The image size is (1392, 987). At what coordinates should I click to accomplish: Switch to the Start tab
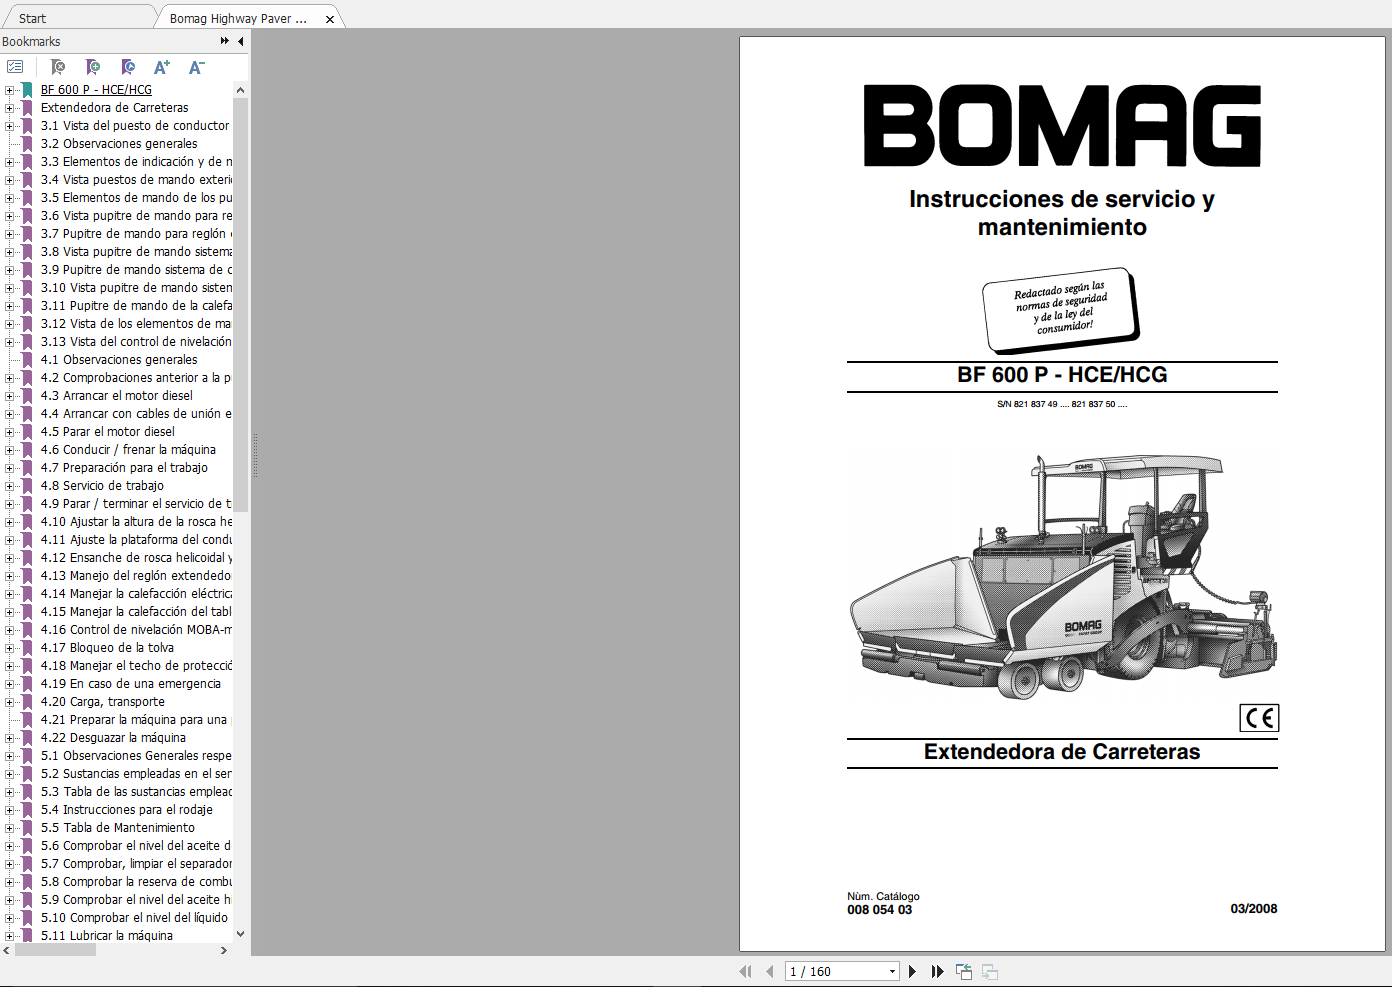(32, 18)
